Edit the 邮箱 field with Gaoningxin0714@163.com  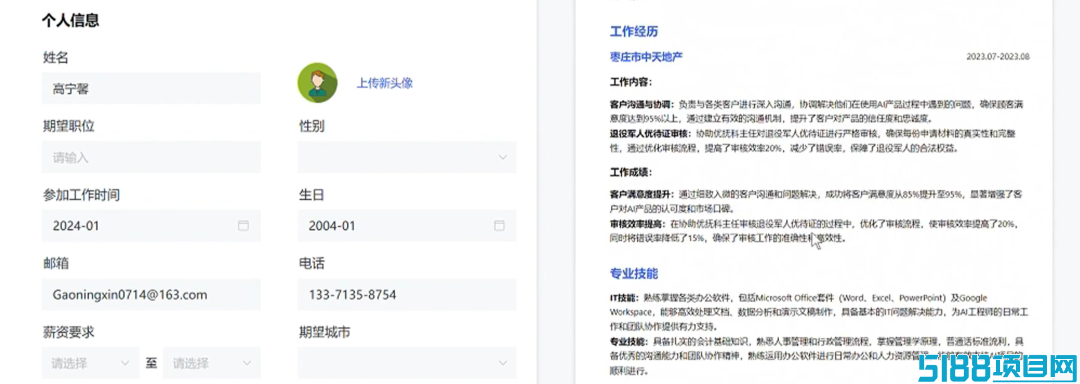point(152,295)
